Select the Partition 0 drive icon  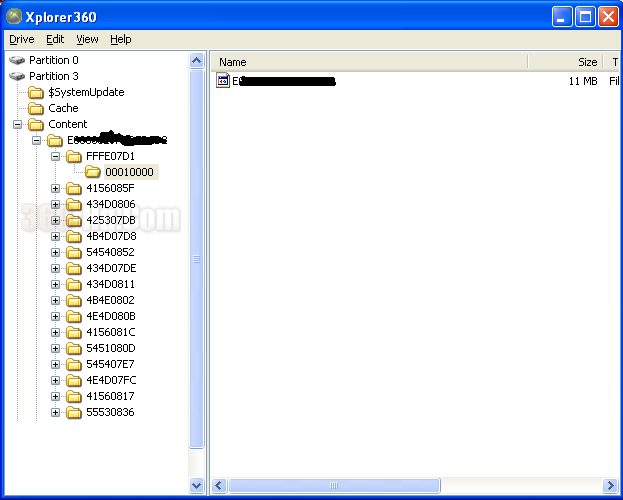(x=17, y=60)
